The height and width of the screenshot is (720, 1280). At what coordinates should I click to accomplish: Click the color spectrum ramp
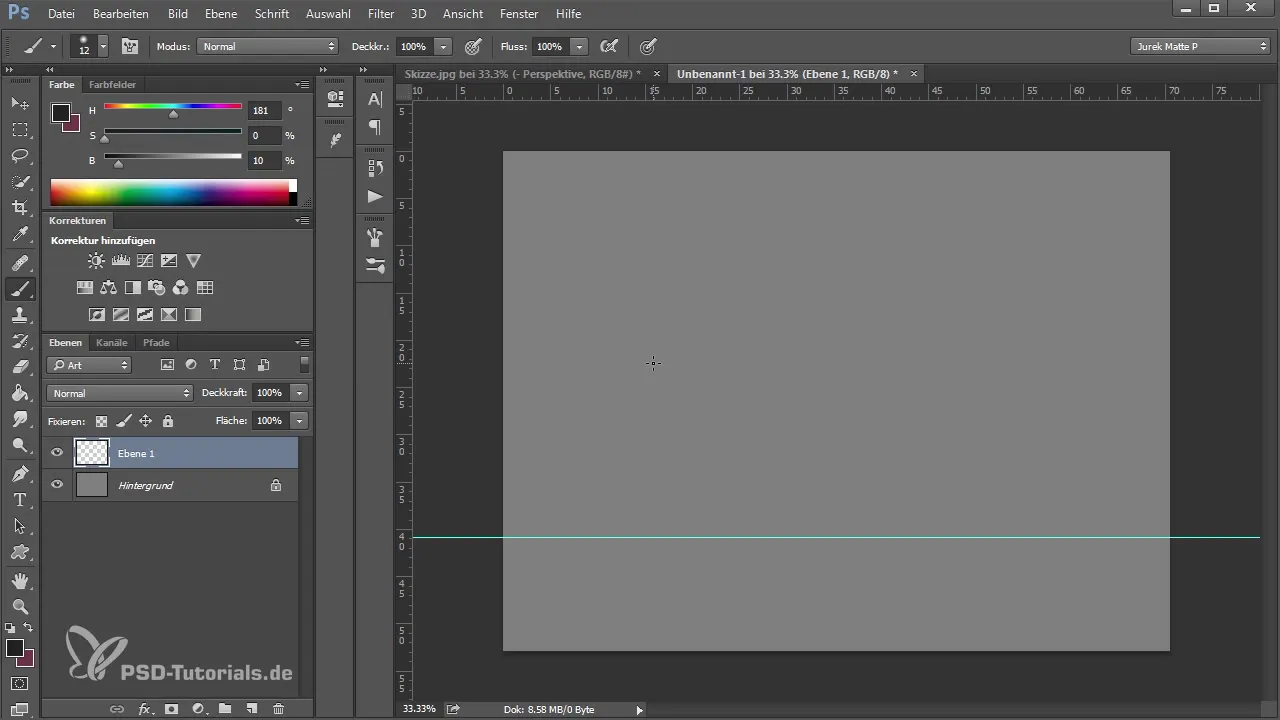click(x=170, y=192)
